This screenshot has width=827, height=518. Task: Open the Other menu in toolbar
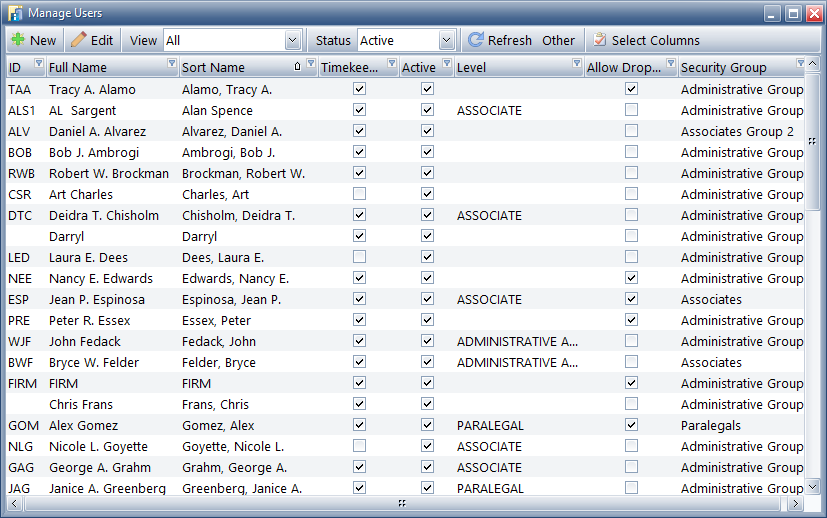(x=558, y=40)
